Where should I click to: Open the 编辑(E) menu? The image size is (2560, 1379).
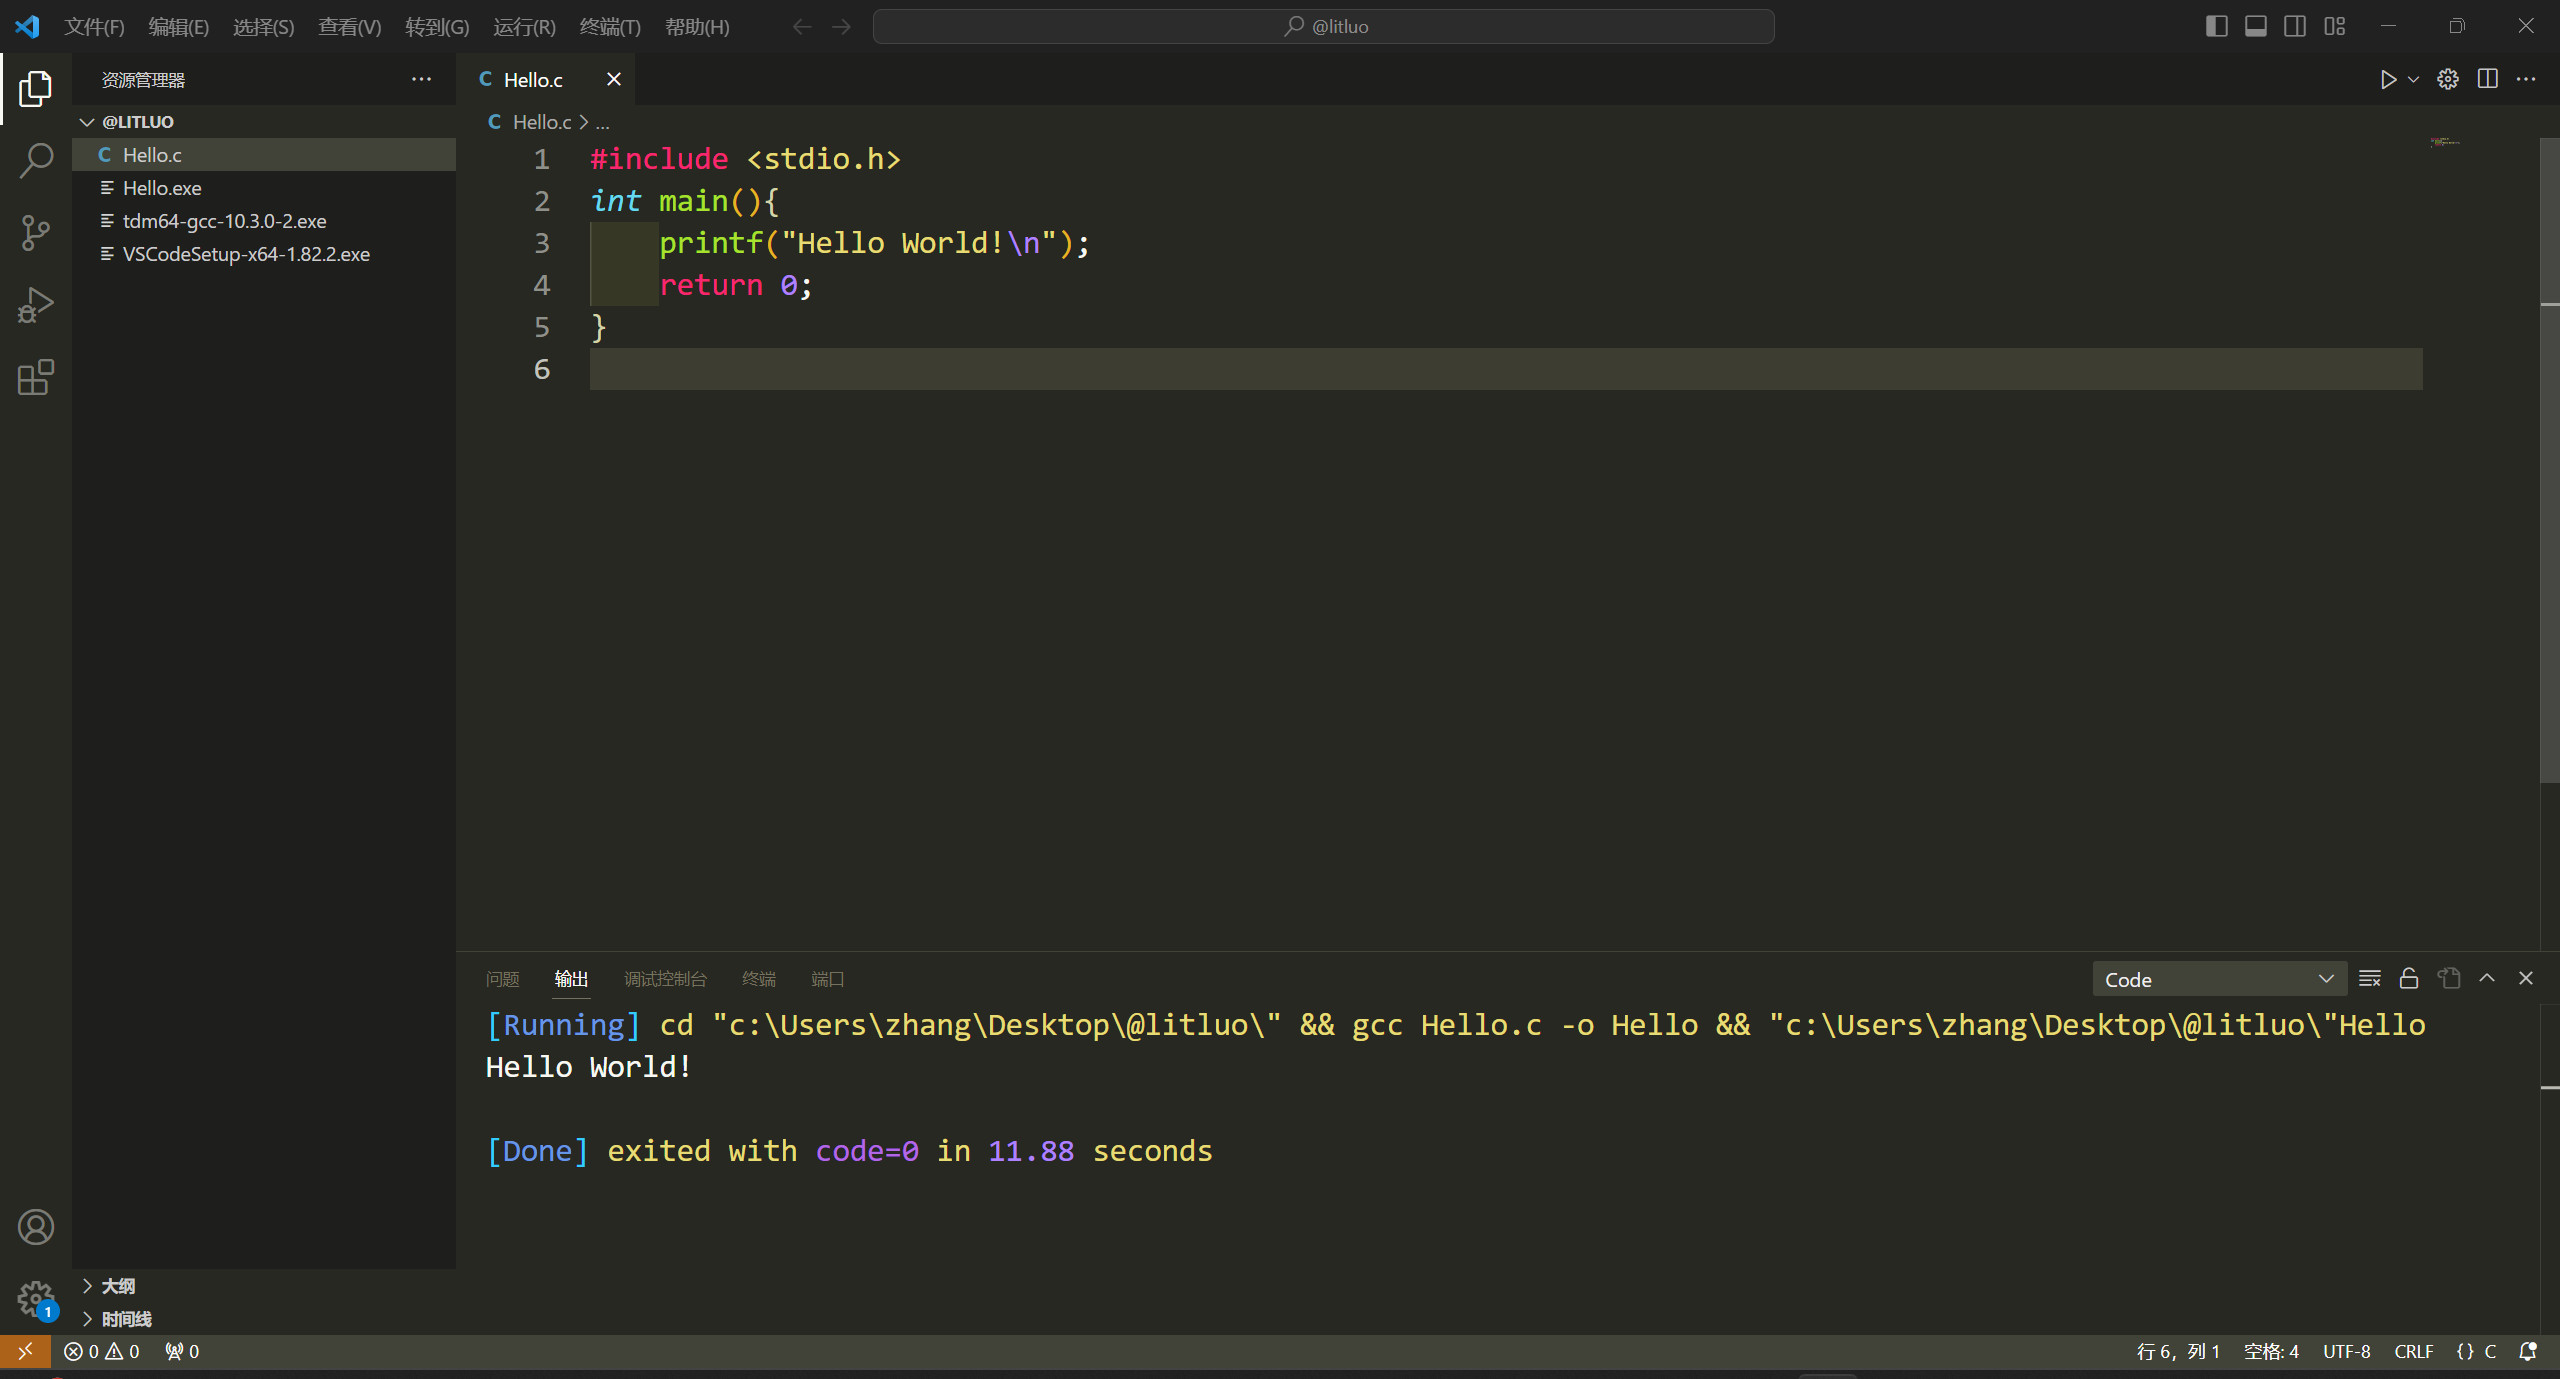(179, 27)
